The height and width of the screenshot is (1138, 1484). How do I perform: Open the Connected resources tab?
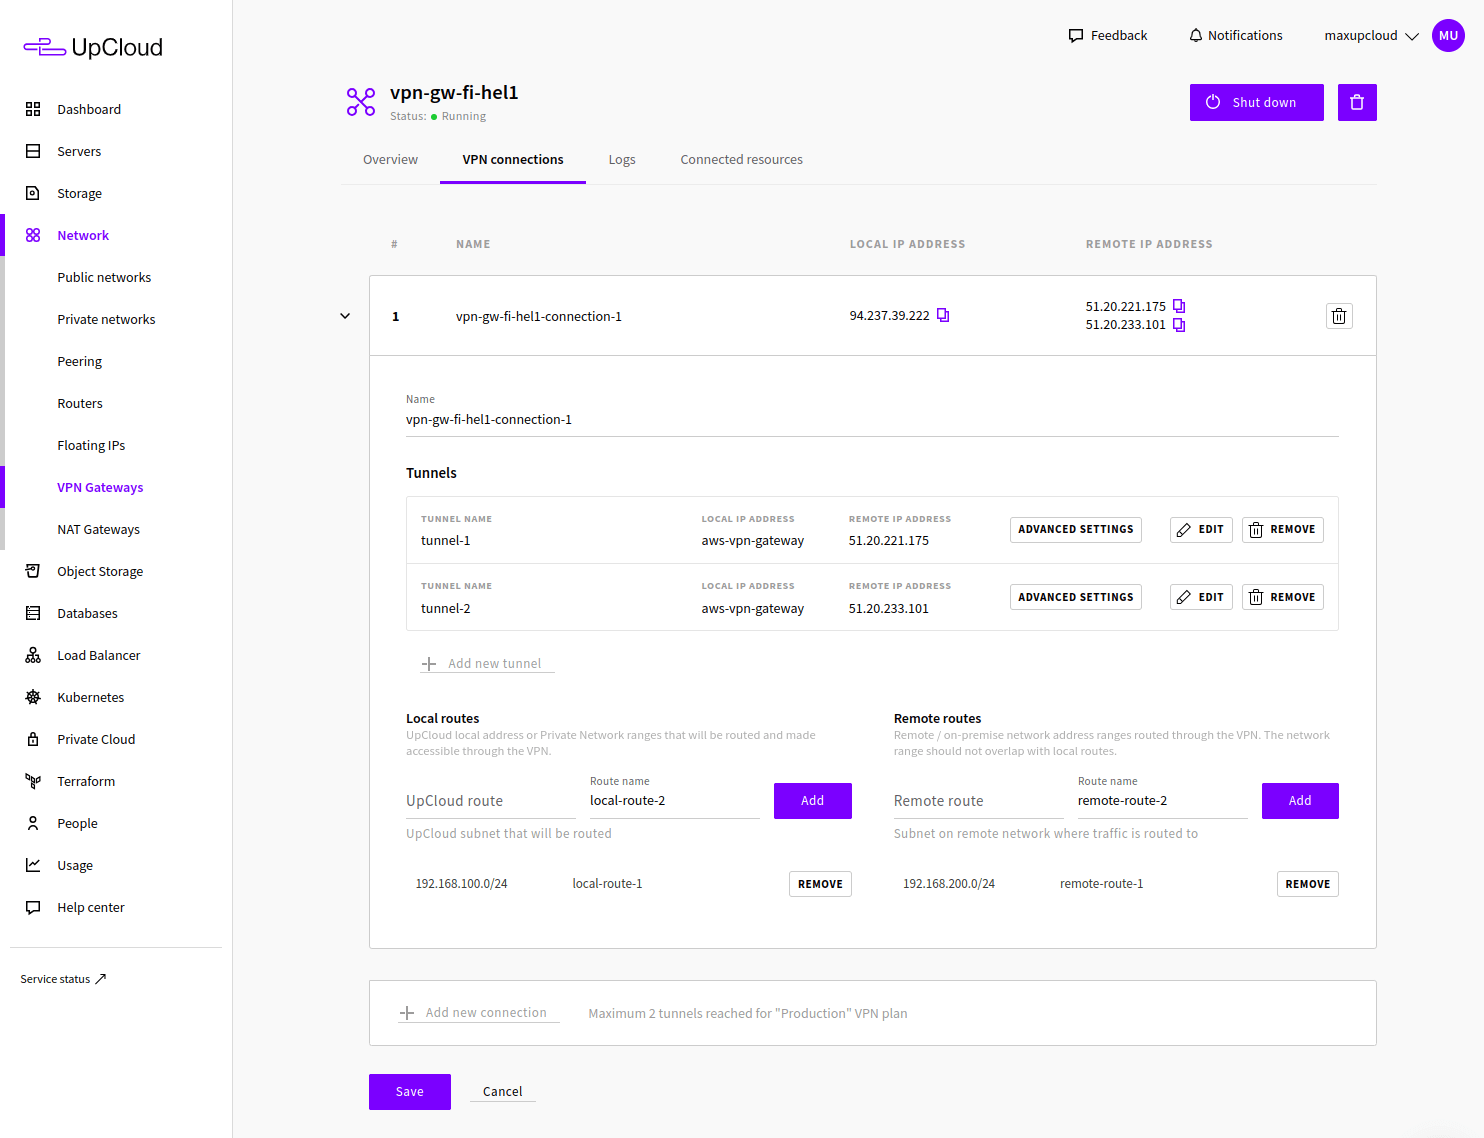coord(741,159)
